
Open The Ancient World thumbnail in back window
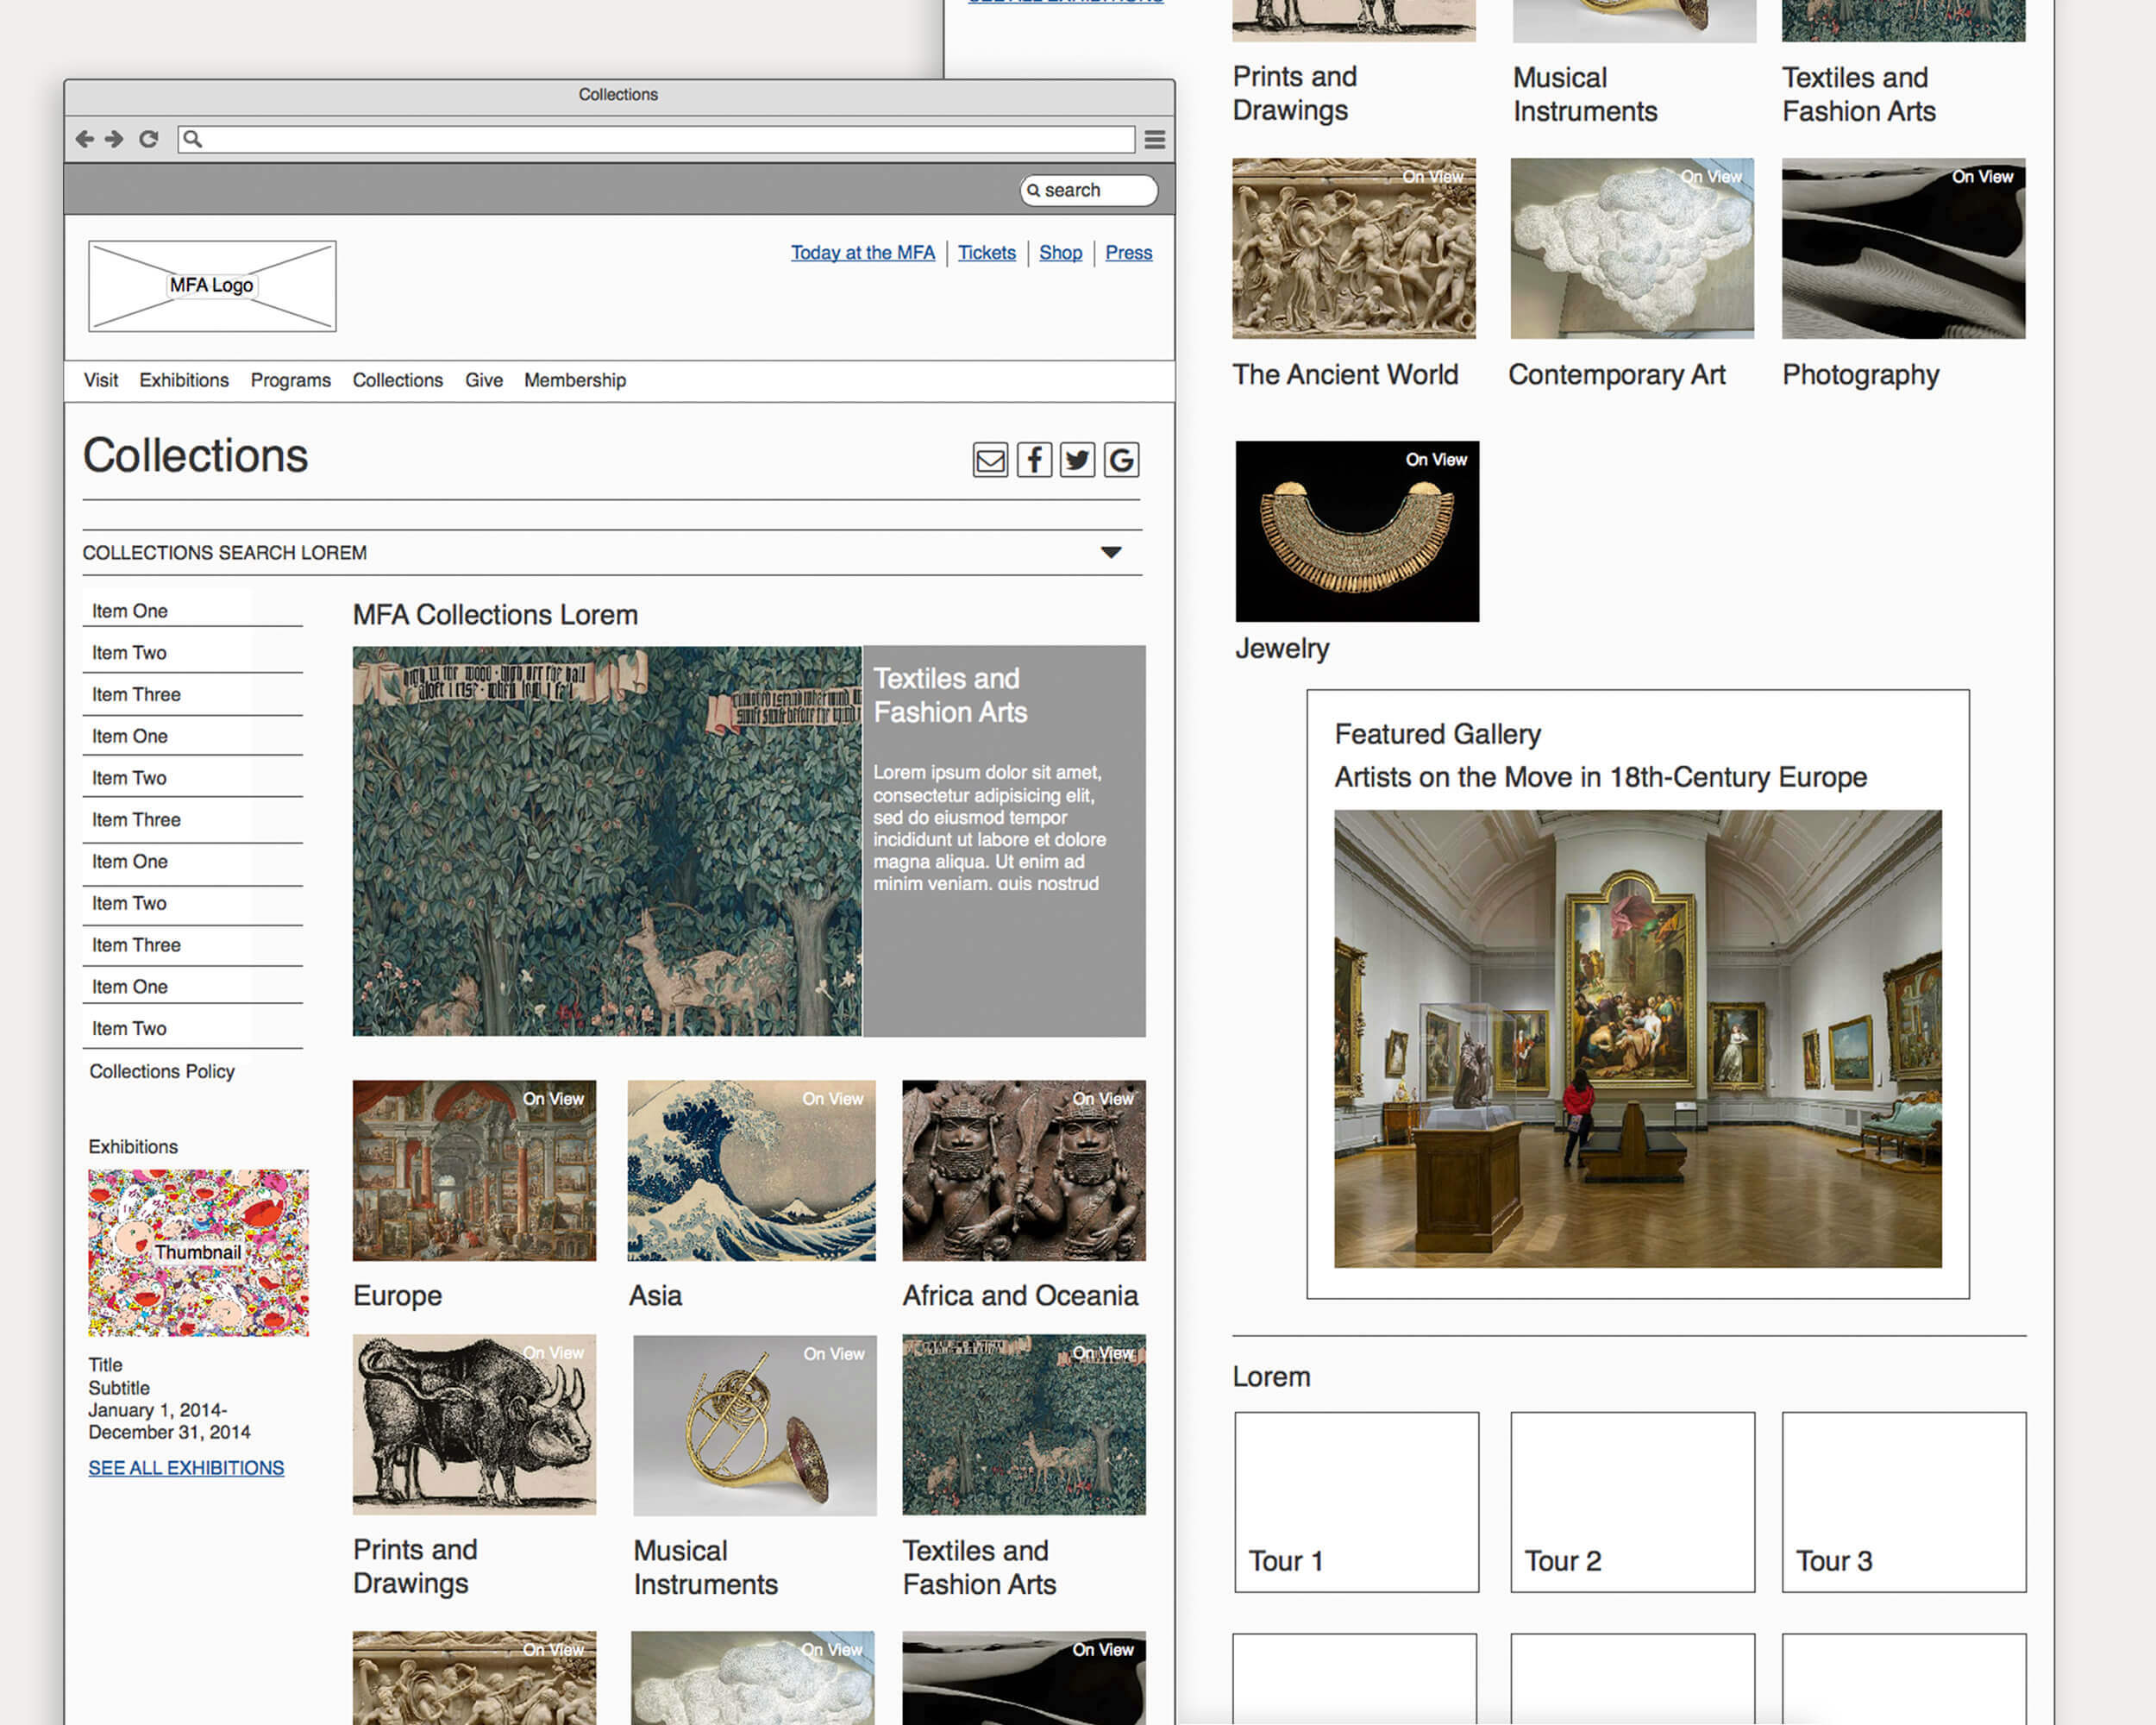click(x=1354, y=248)
